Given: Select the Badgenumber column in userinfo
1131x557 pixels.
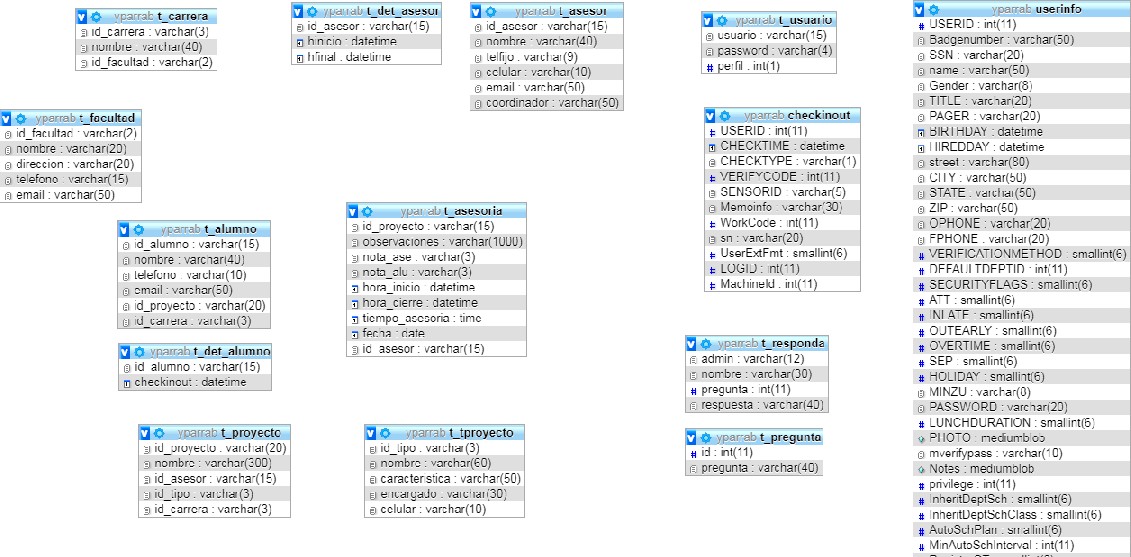Looking at the screenshot, I should (x=987, y=40).
